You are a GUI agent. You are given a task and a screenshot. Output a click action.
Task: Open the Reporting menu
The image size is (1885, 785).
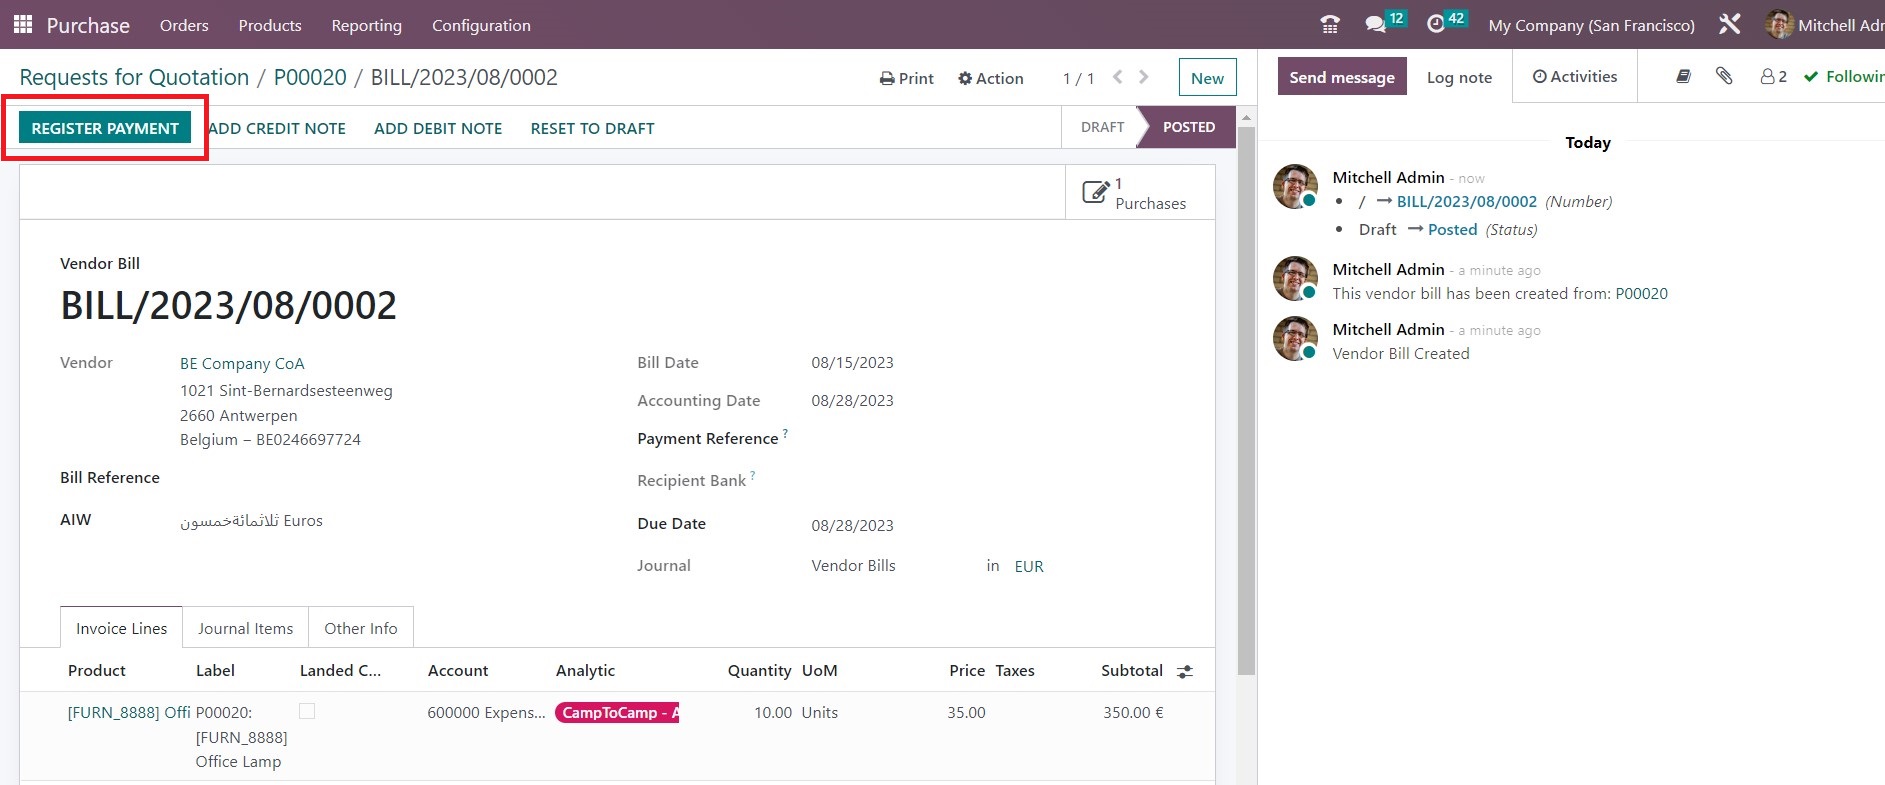[x=366, y=25]
